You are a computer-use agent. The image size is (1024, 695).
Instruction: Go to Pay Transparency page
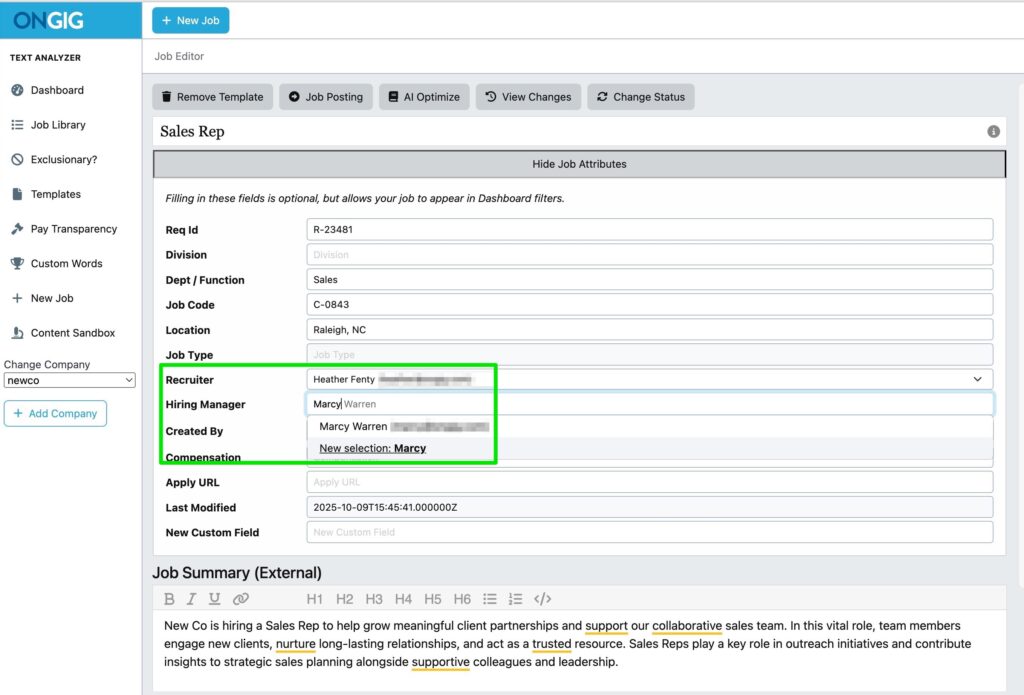click(73, 229)
